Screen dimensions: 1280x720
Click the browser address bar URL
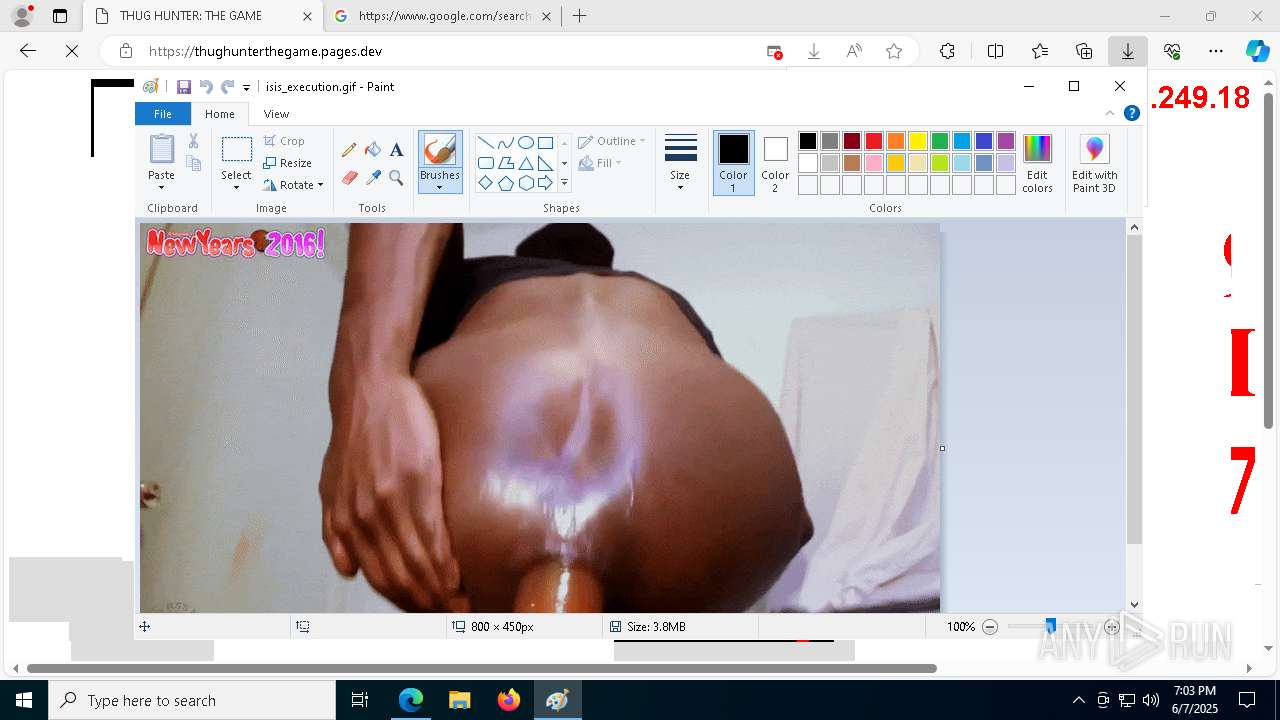(x=266, y=51)
